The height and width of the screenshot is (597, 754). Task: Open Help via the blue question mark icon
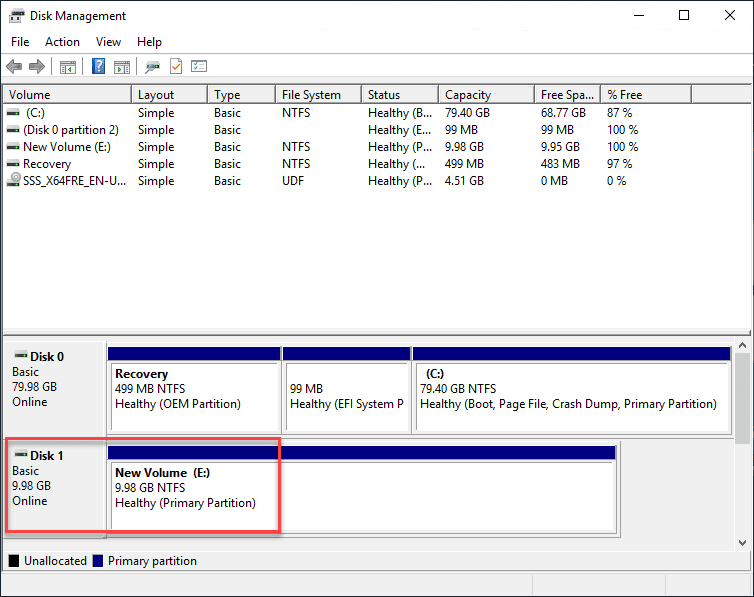99,66
